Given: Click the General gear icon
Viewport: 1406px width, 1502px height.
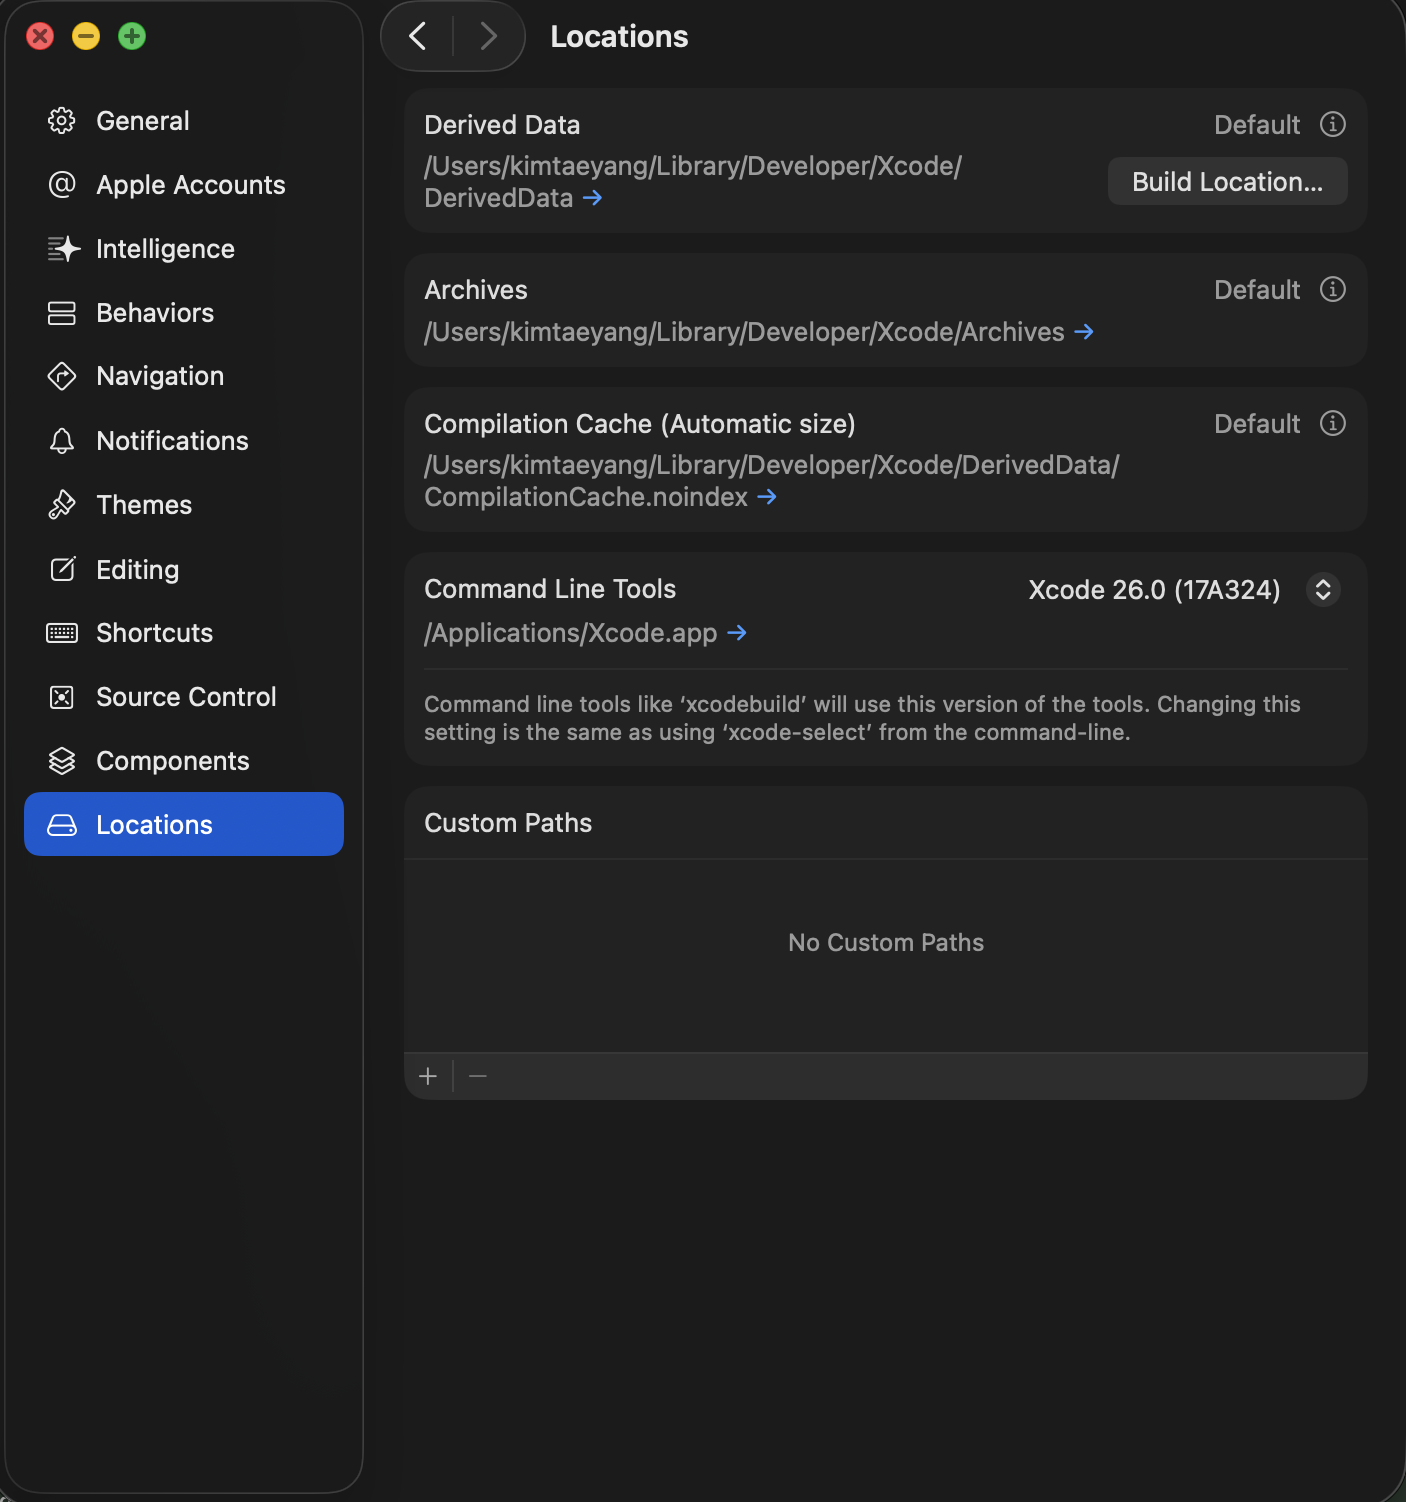Looking at the screenshot, I should tap(62, 121).
